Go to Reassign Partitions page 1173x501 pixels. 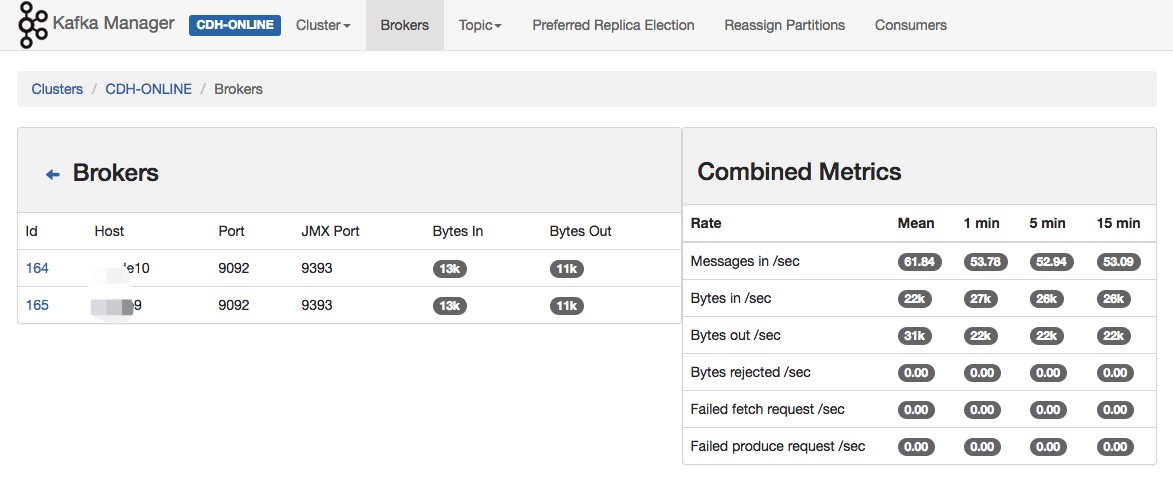784,25
